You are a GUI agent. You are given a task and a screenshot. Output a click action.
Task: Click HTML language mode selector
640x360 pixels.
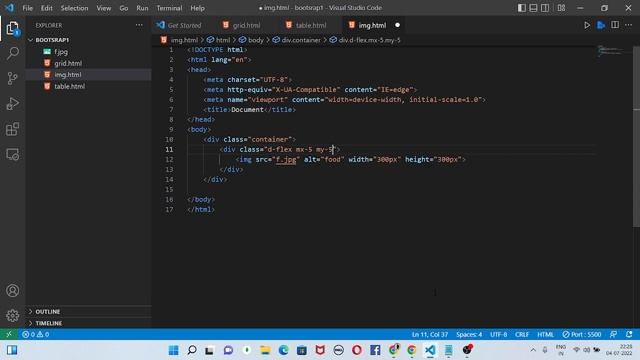tap(545, 334)
